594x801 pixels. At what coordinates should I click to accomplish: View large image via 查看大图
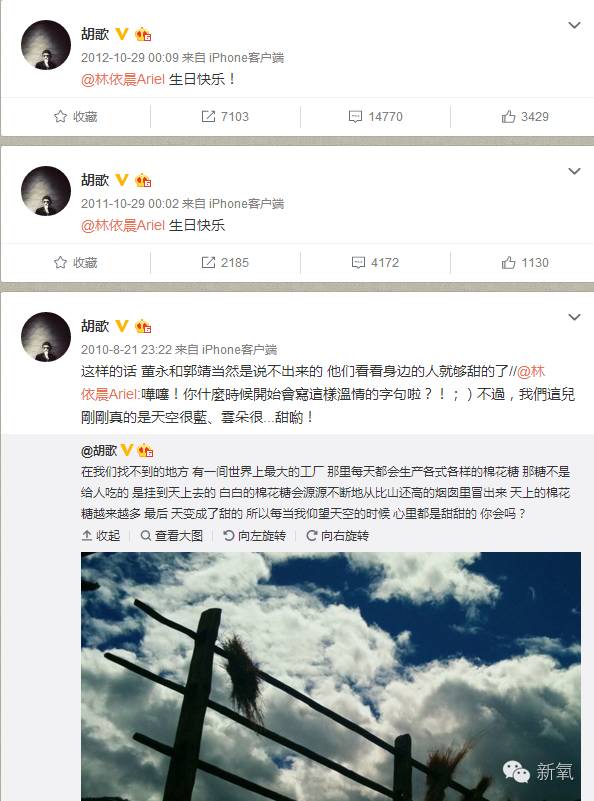[x=172, y=535]
